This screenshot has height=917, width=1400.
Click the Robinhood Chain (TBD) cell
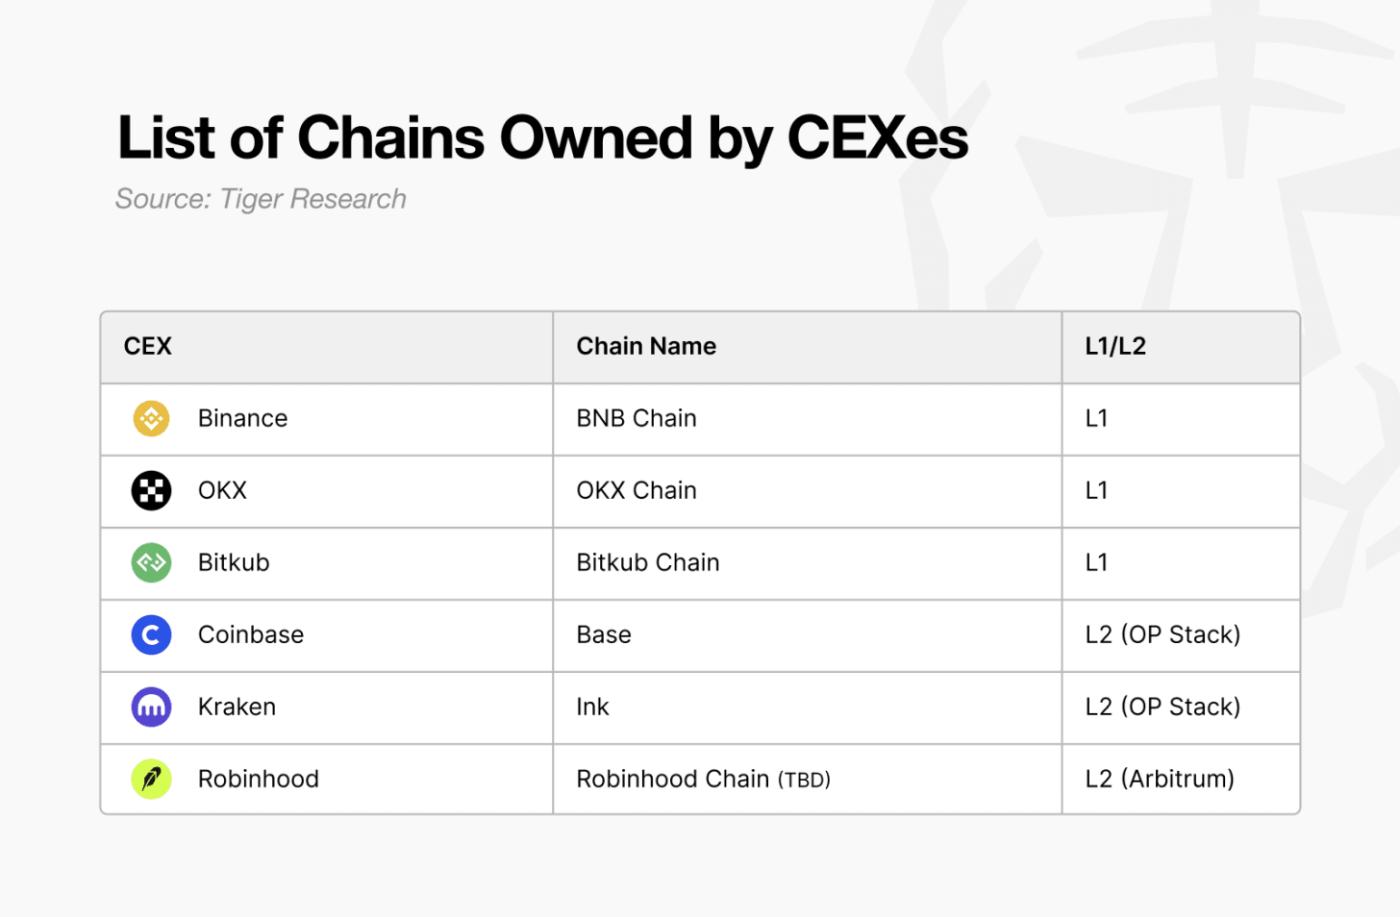[807, 778]
